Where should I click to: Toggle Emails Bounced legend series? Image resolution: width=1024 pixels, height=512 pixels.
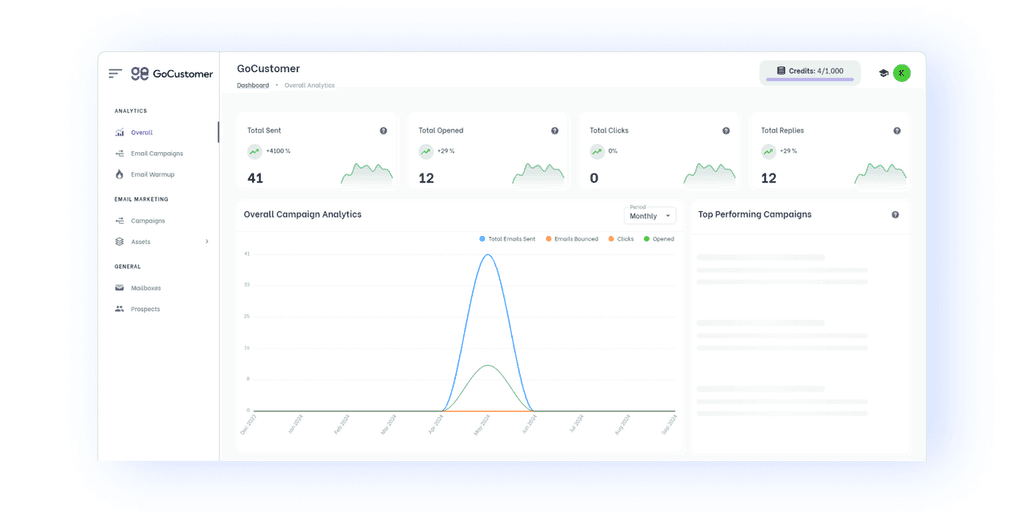click(571, 239)
